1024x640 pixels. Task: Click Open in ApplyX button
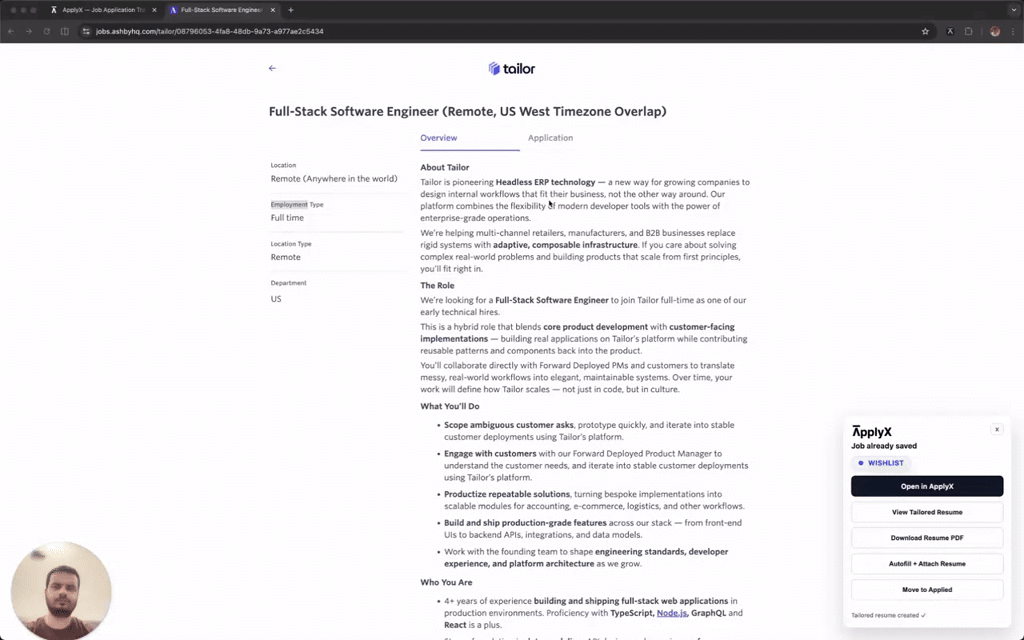click(x=927, y=487)
